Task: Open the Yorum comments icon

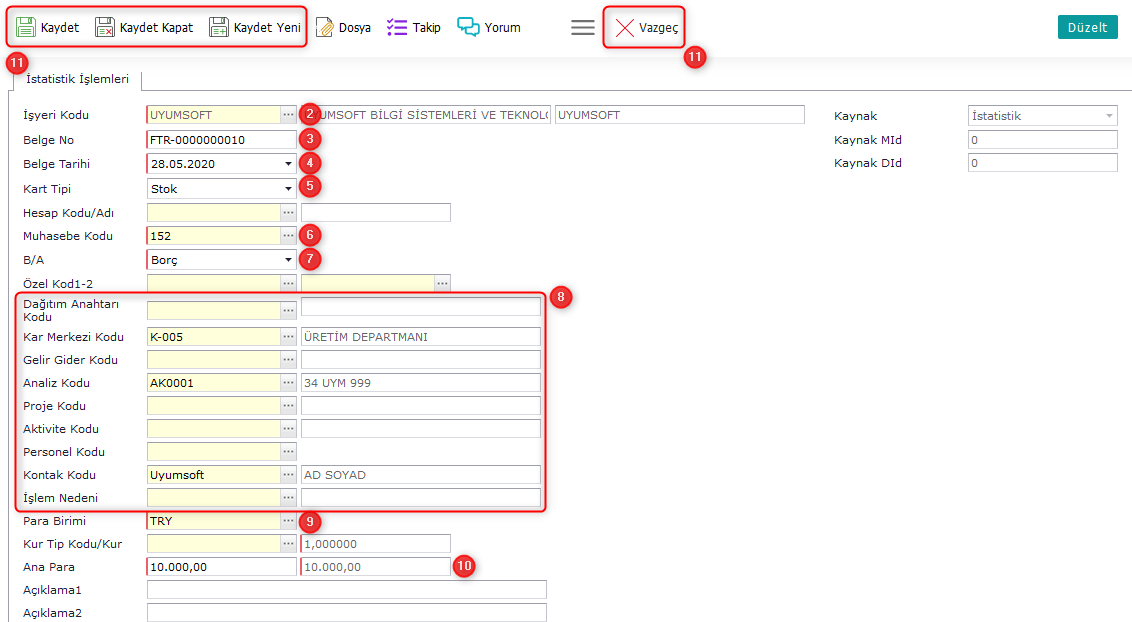Action: pos(468,27)
